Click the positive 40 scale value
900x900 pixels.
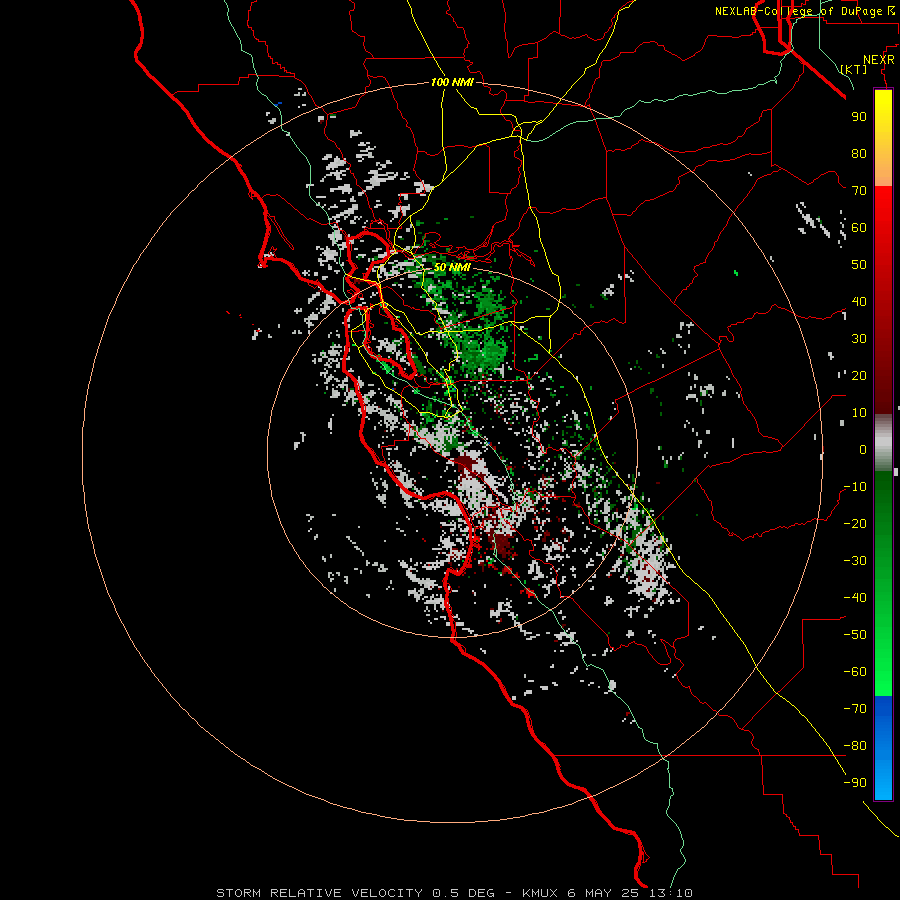coord(859,301)
